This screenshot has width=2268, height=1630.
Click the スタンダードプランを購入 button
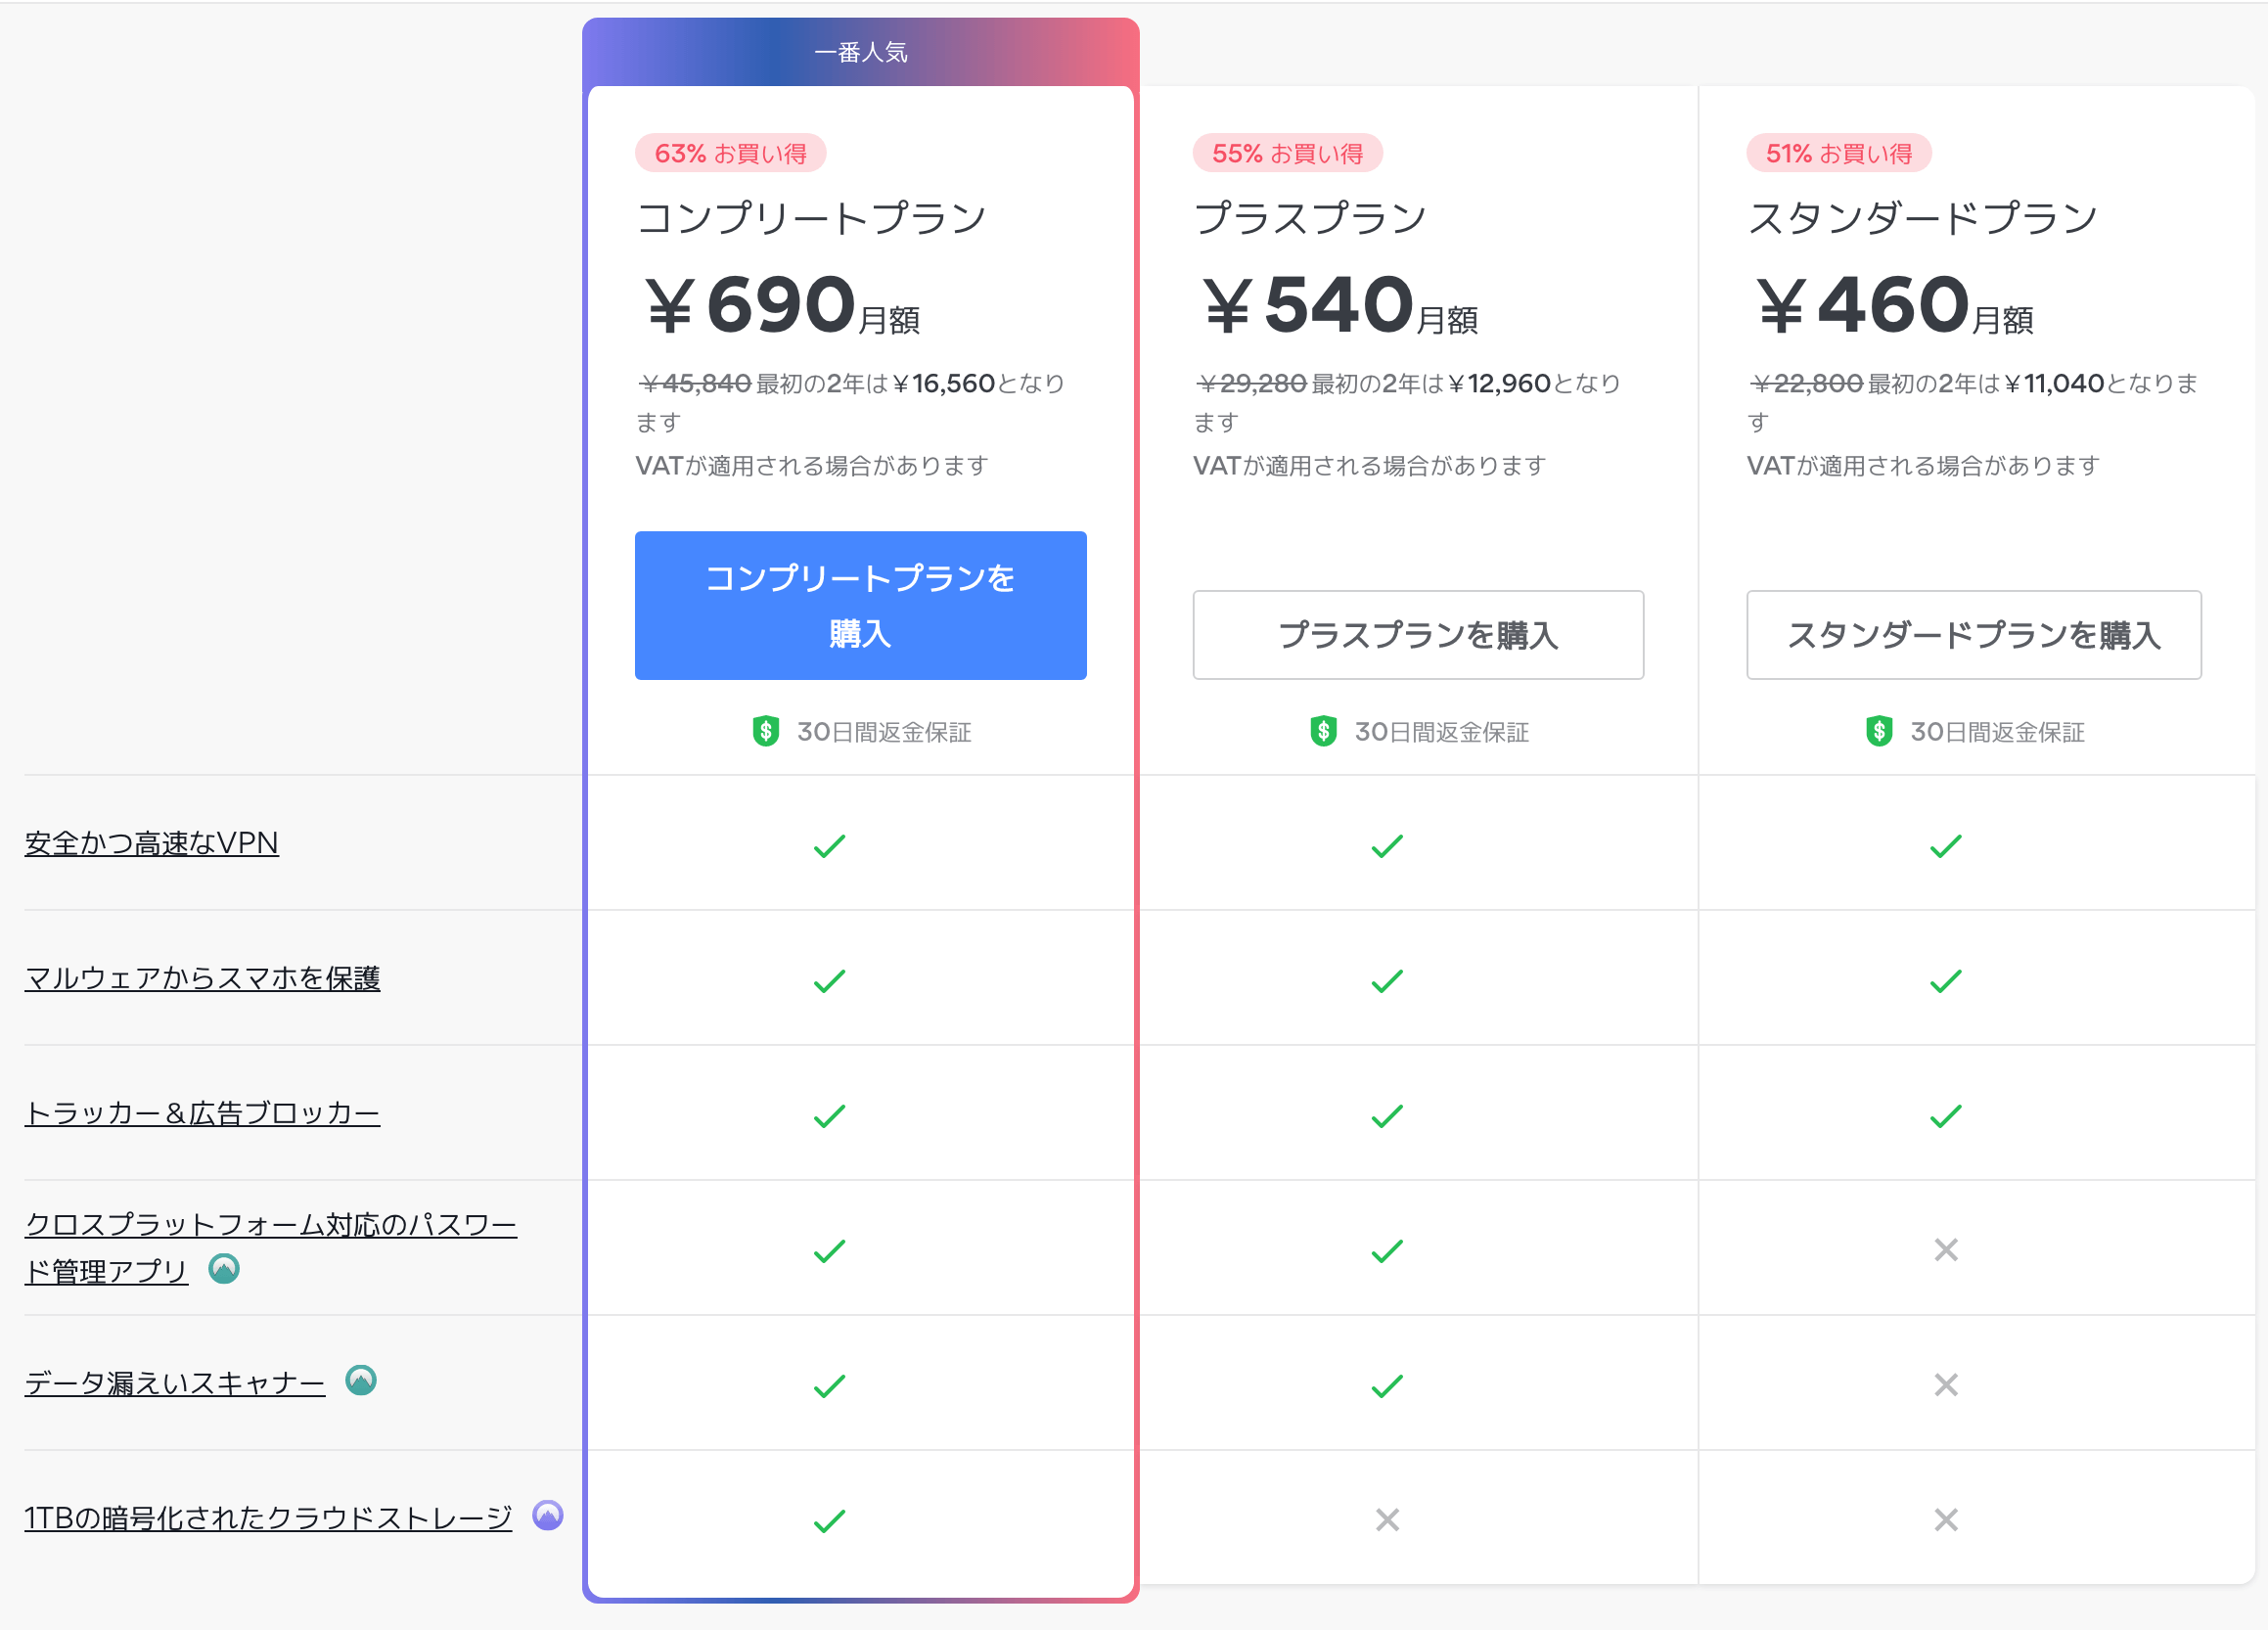pyautogui.click(x=1973, y=635)
